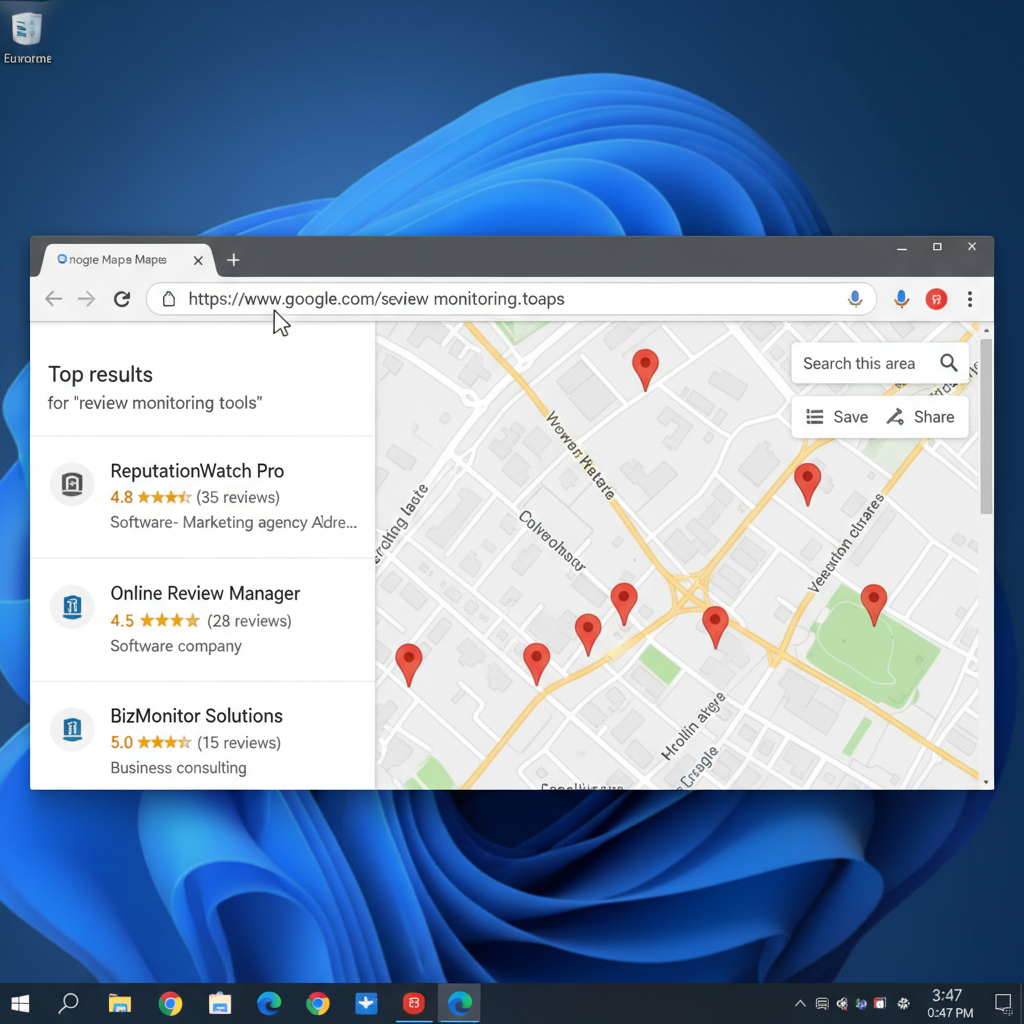Click the BizMonitor Solutions business icon
Image resolution: width=1024 pixels, height=1024 pixels.
[x=72, y=729]
